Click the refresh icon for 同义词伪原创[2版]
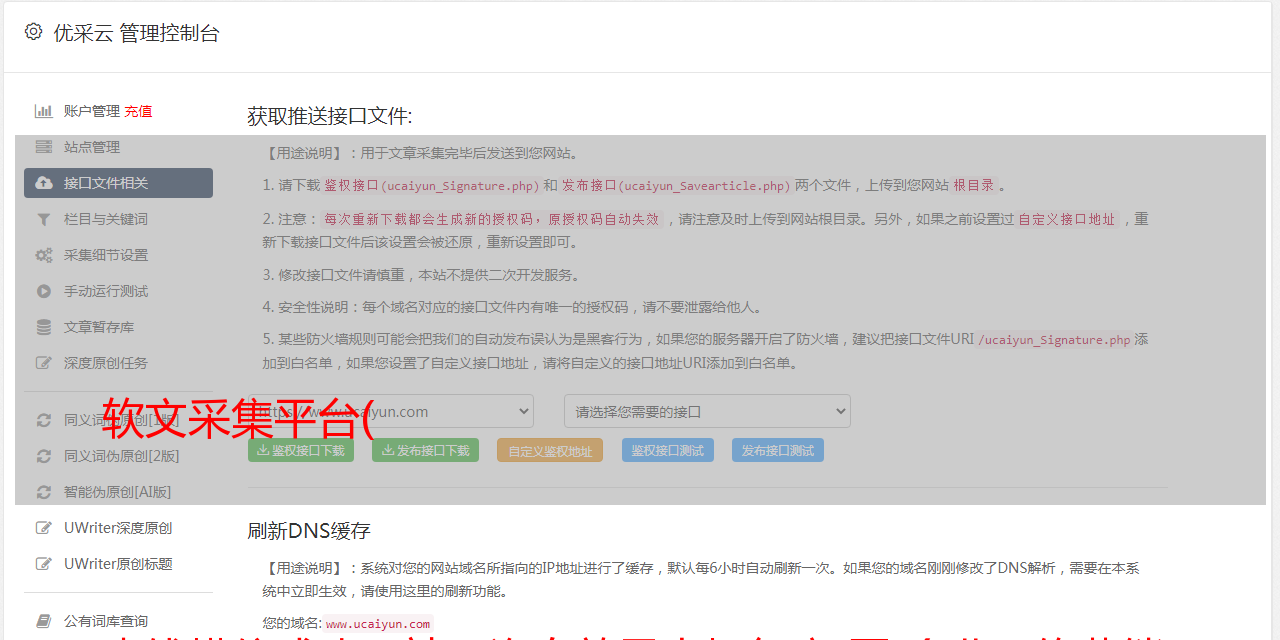1280x640 pixels. [44, 456]
